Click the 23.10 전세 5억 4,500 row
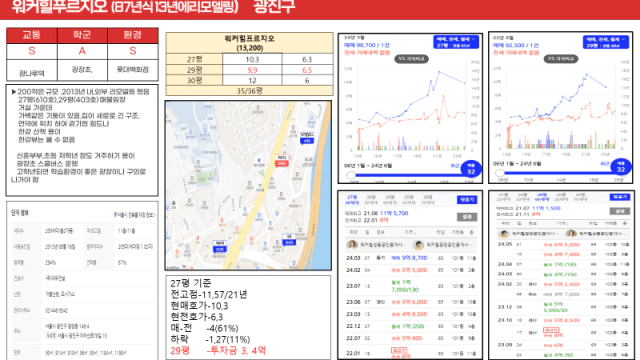The width and height of the screenshot is (640, 360). (563, 320)
